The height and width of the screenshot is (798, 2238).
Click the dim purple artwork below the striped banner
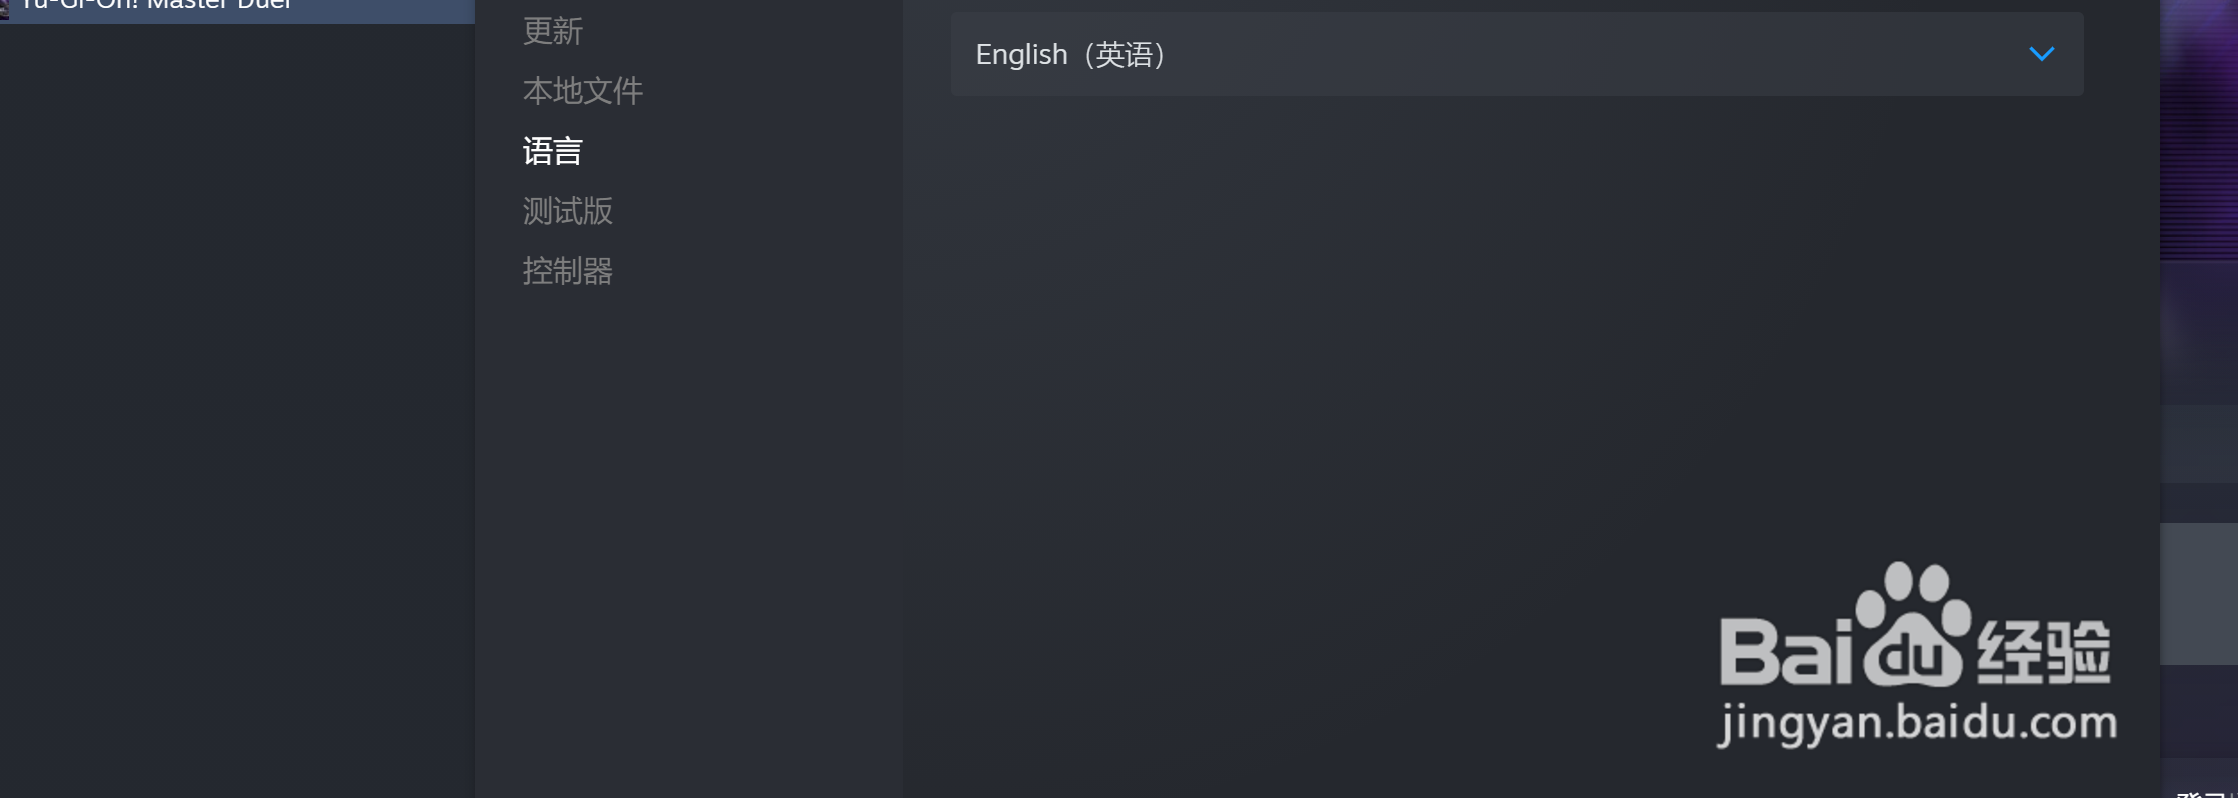click(2199, 333)
